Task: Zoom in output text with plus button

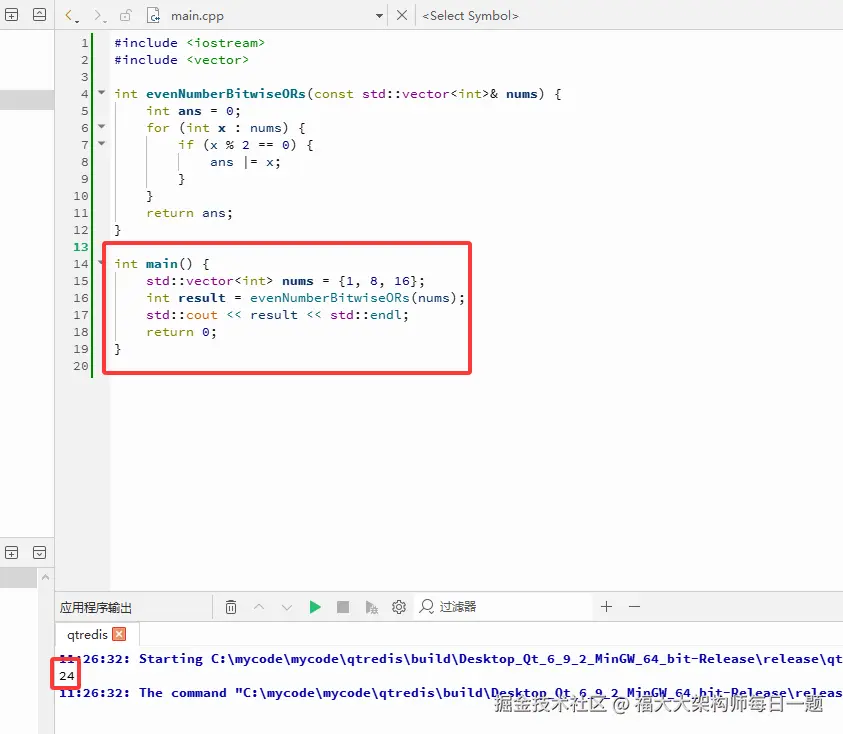Action: [606, 607]
